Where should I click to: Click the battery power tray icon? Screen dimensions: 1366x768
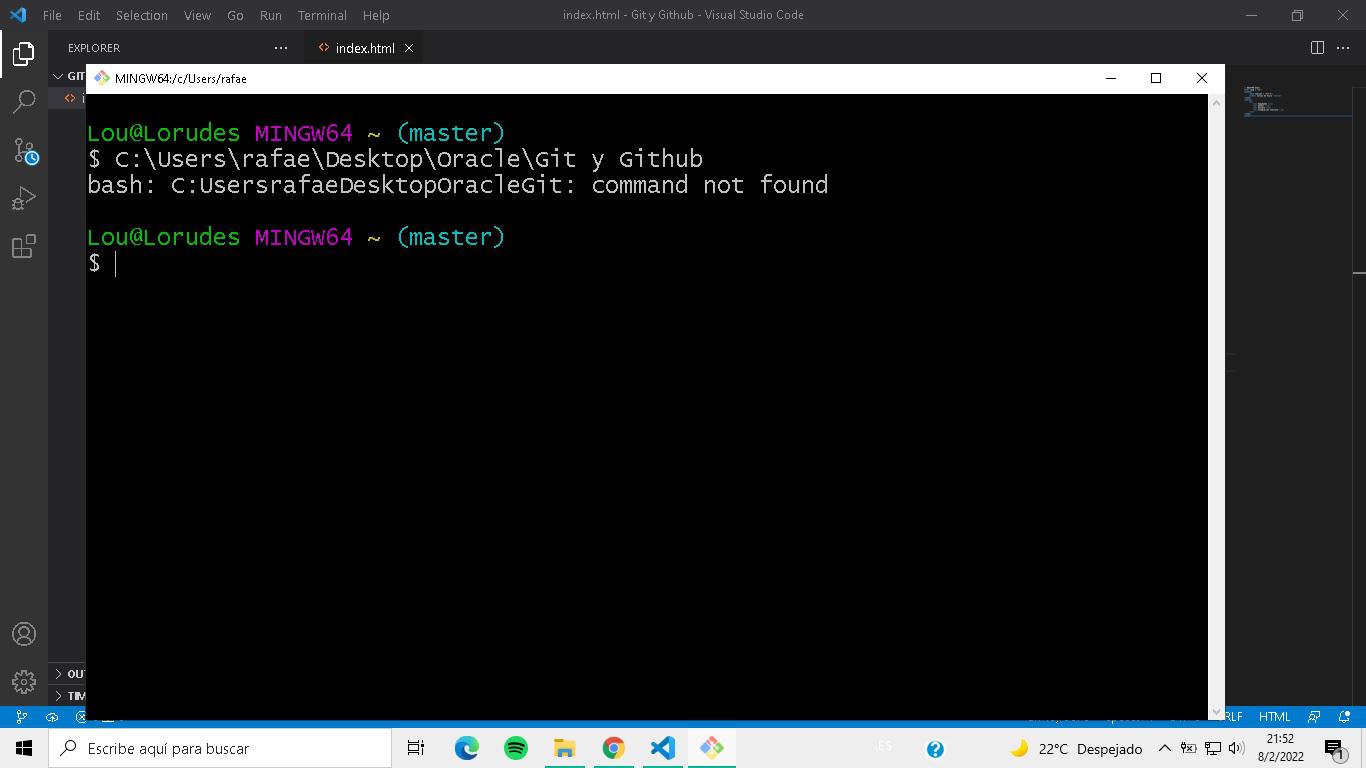click(x=1188, y=748)
